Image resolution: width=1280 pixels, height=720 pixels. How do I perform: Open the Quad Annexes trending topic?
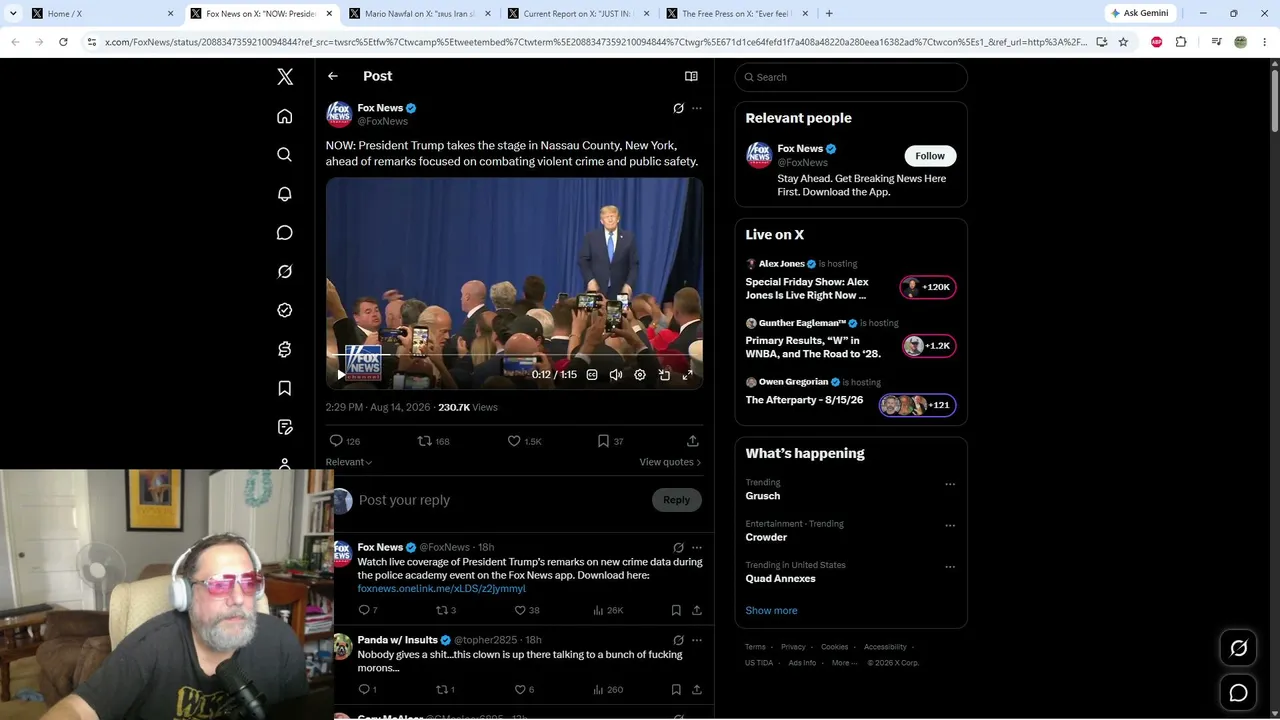pyautogui.click(x=780, y=579)
